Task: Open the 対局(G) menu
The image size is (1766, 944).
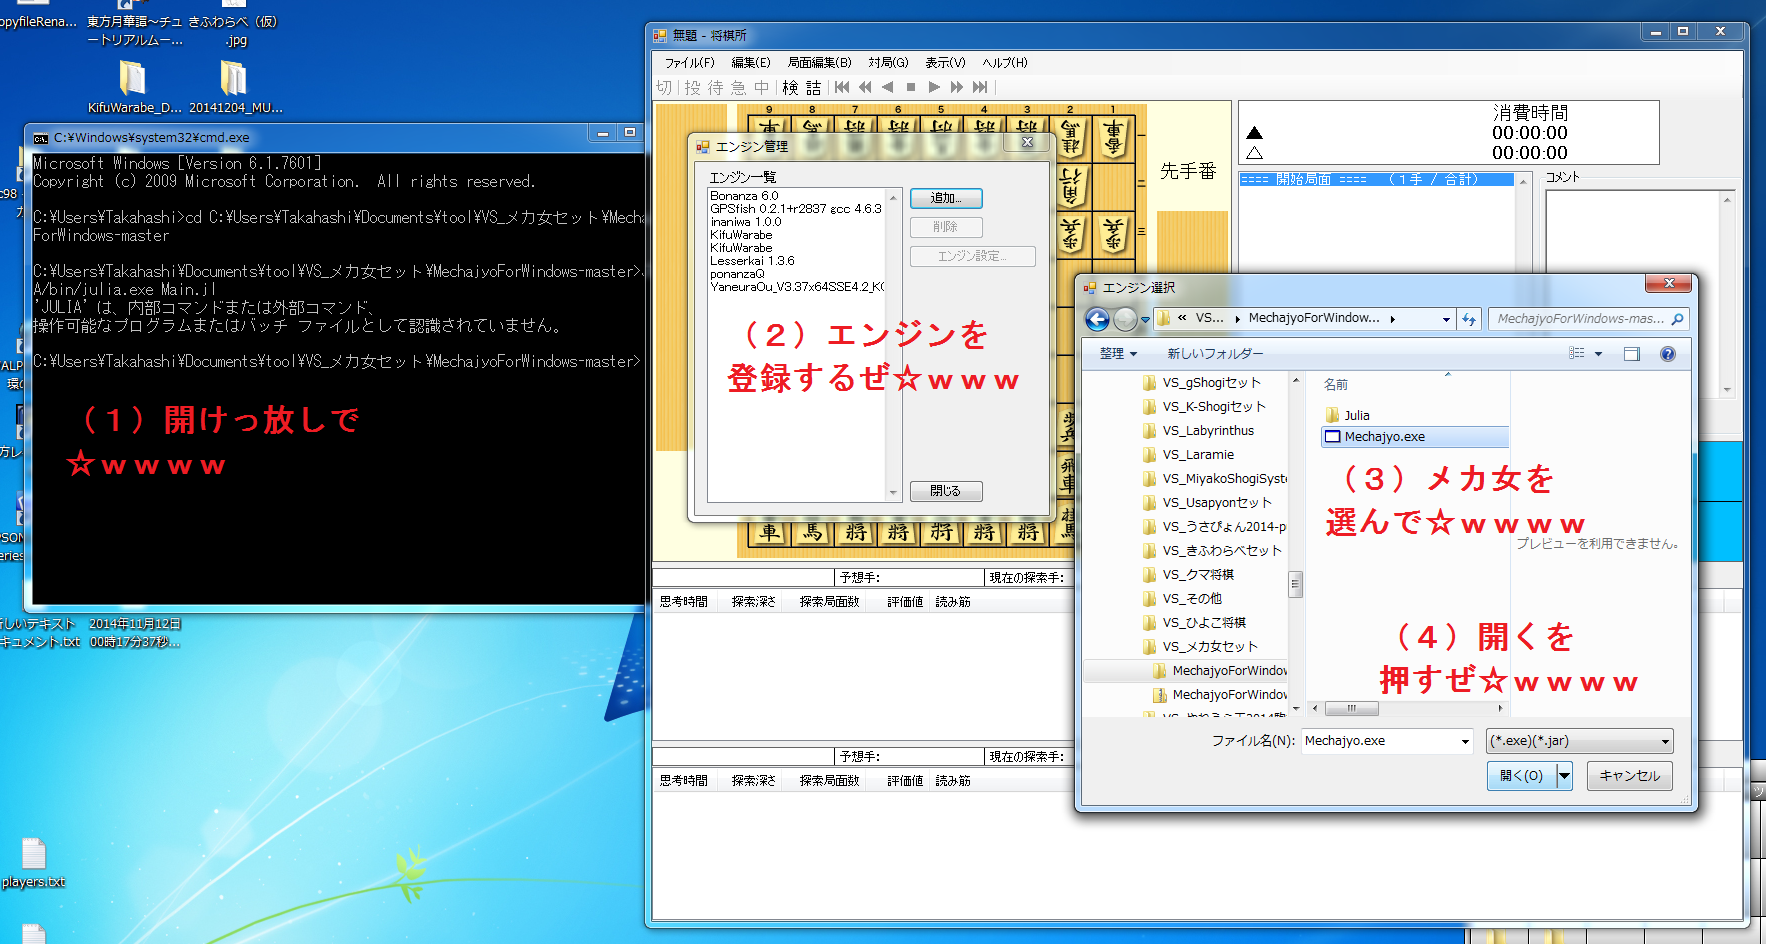Action: (x=888, y=63)
